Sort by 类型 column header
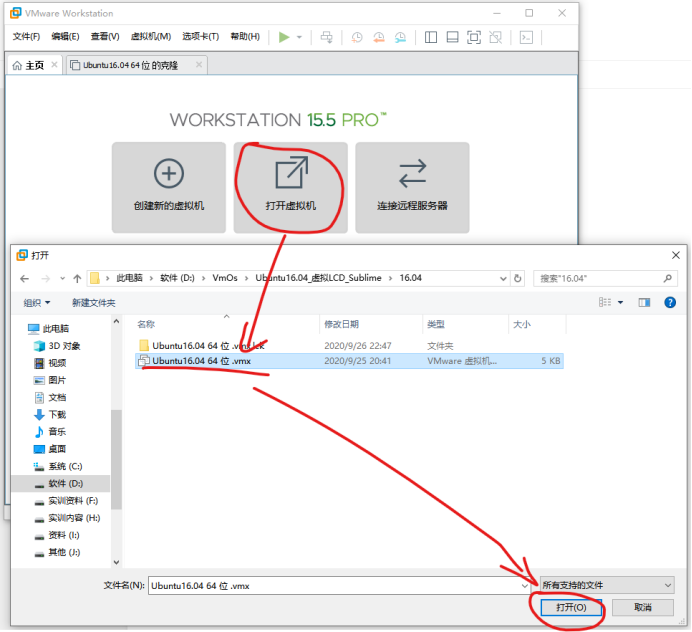Screen dimensions: 692x632 click(466, 324)
